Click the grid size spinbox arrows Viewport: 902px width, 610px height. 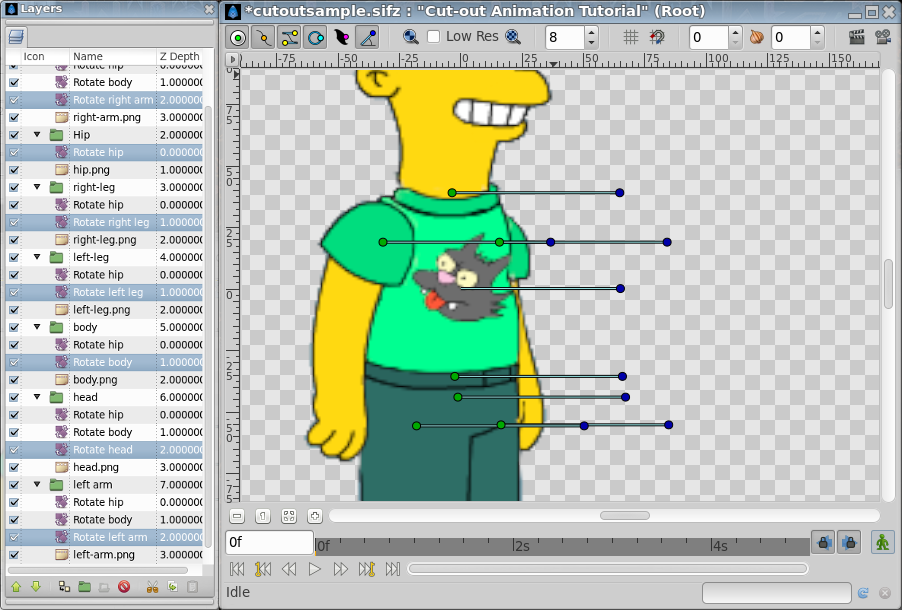pyautogui.click(x=735, y=37)
